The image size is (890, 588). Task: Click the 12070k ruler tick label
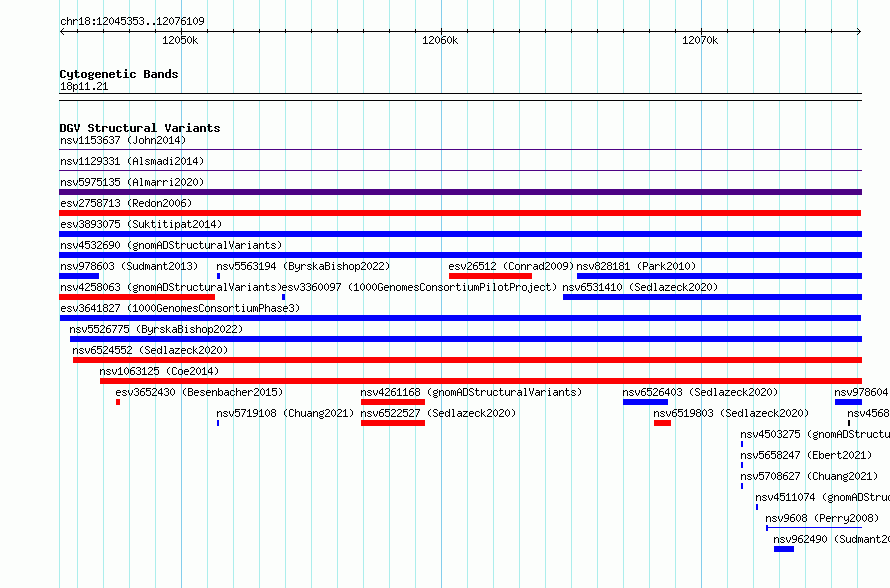pyautogui.click(x=700, y=40)
